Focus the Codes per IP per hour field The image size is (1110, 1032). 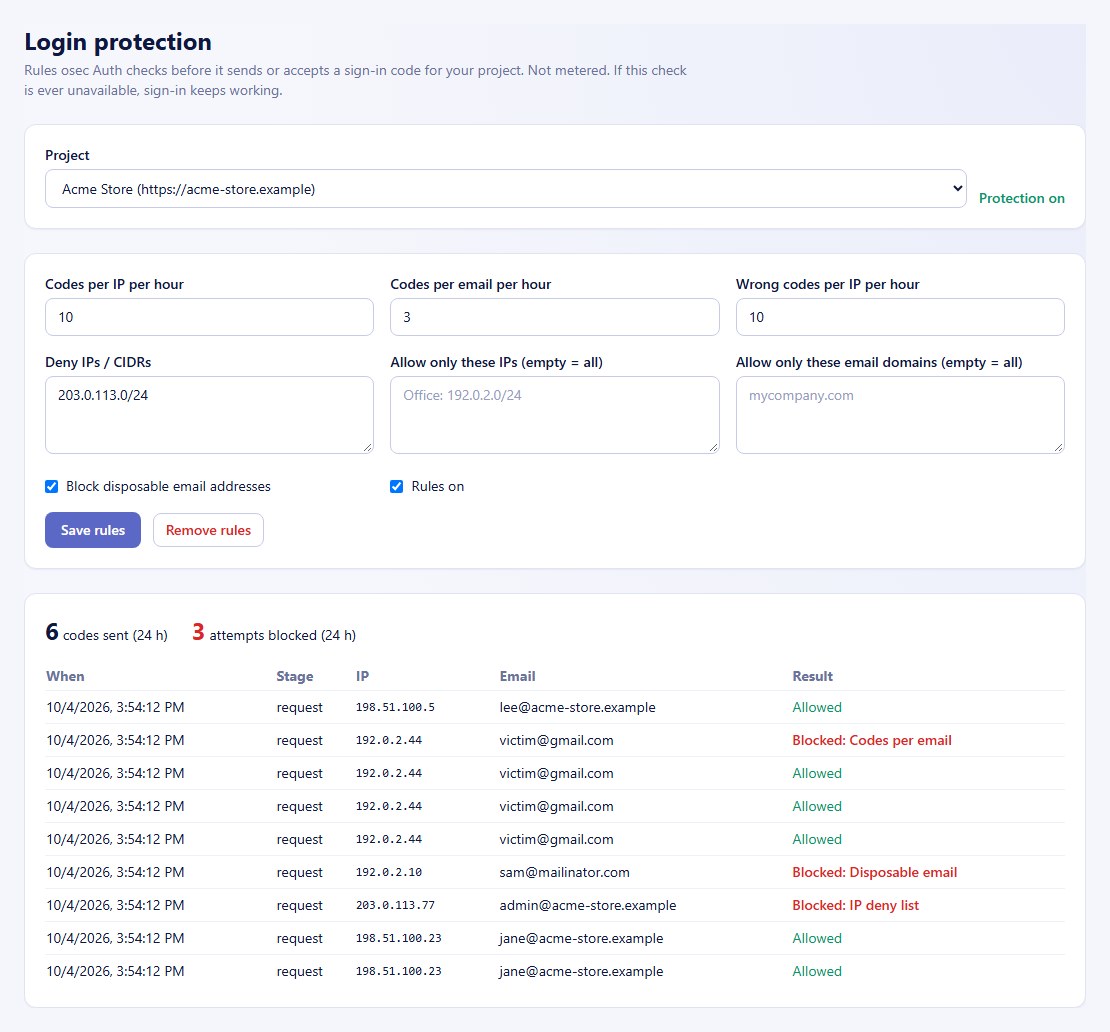pos(209,317)
